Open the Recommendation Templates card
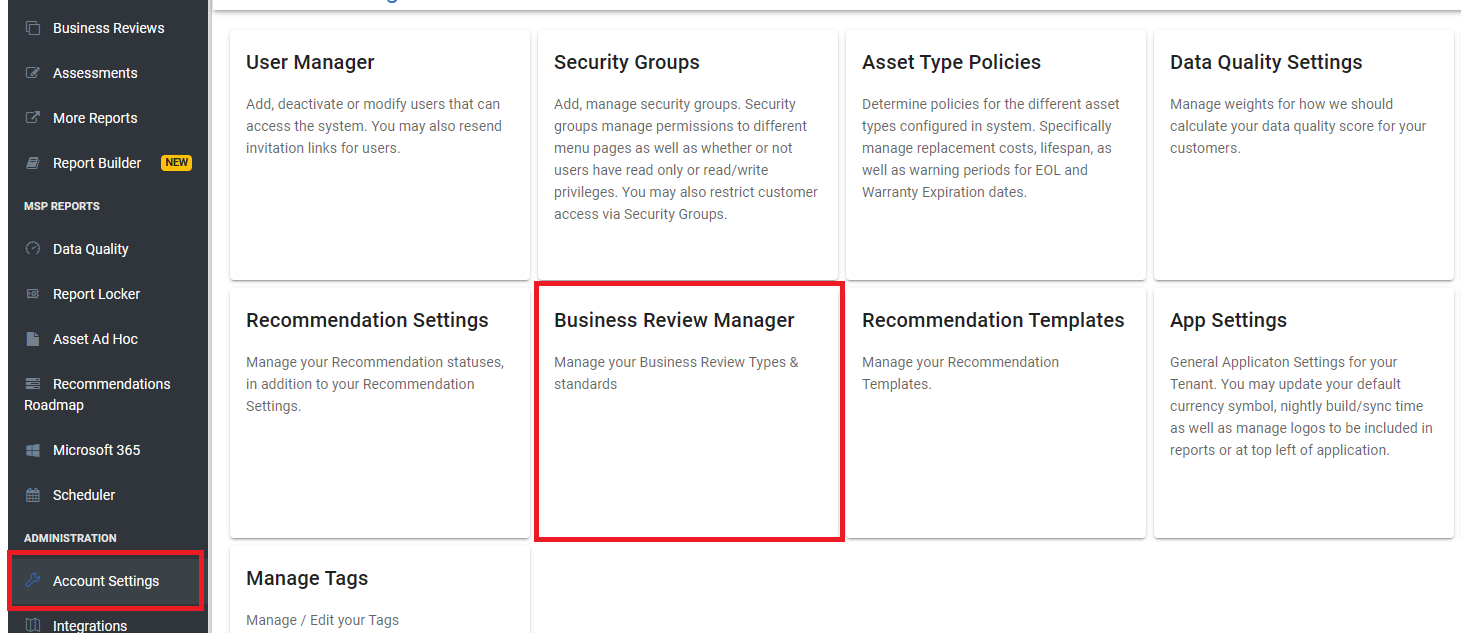 (995, 412)
